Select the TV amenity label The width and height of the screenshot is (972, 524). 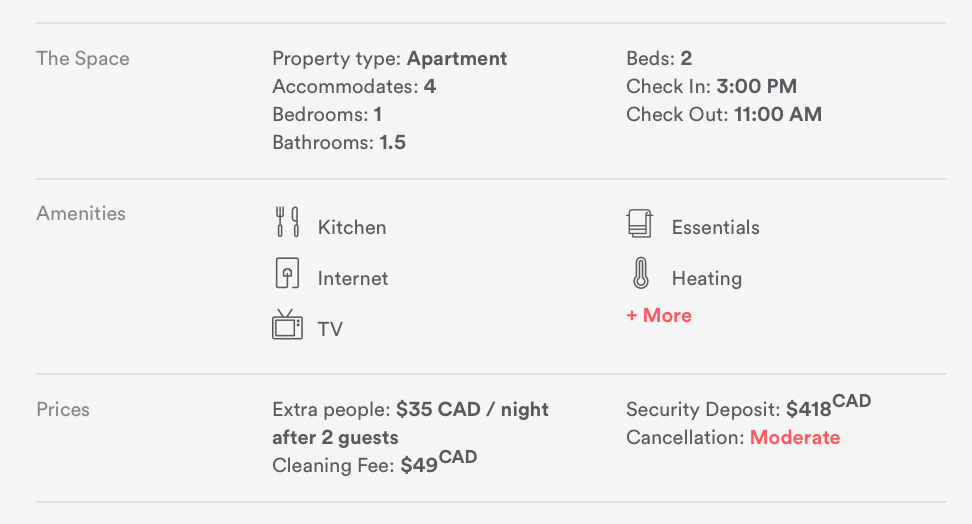coord(330,329)
